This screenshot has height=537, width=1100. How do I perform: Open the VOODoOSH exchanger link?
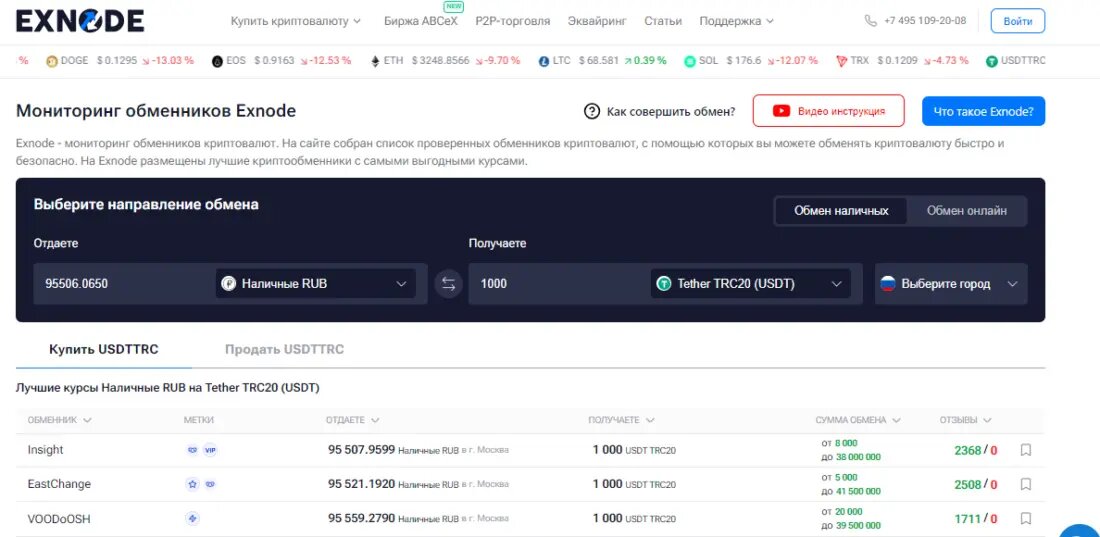59,519
